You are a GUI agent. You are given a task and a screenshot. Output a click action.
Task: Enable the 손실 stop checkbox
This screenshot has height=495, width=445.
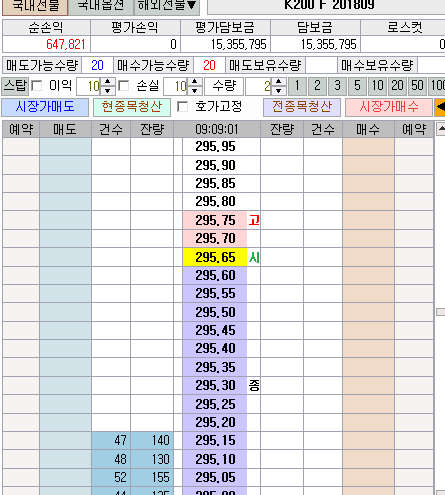124,86
